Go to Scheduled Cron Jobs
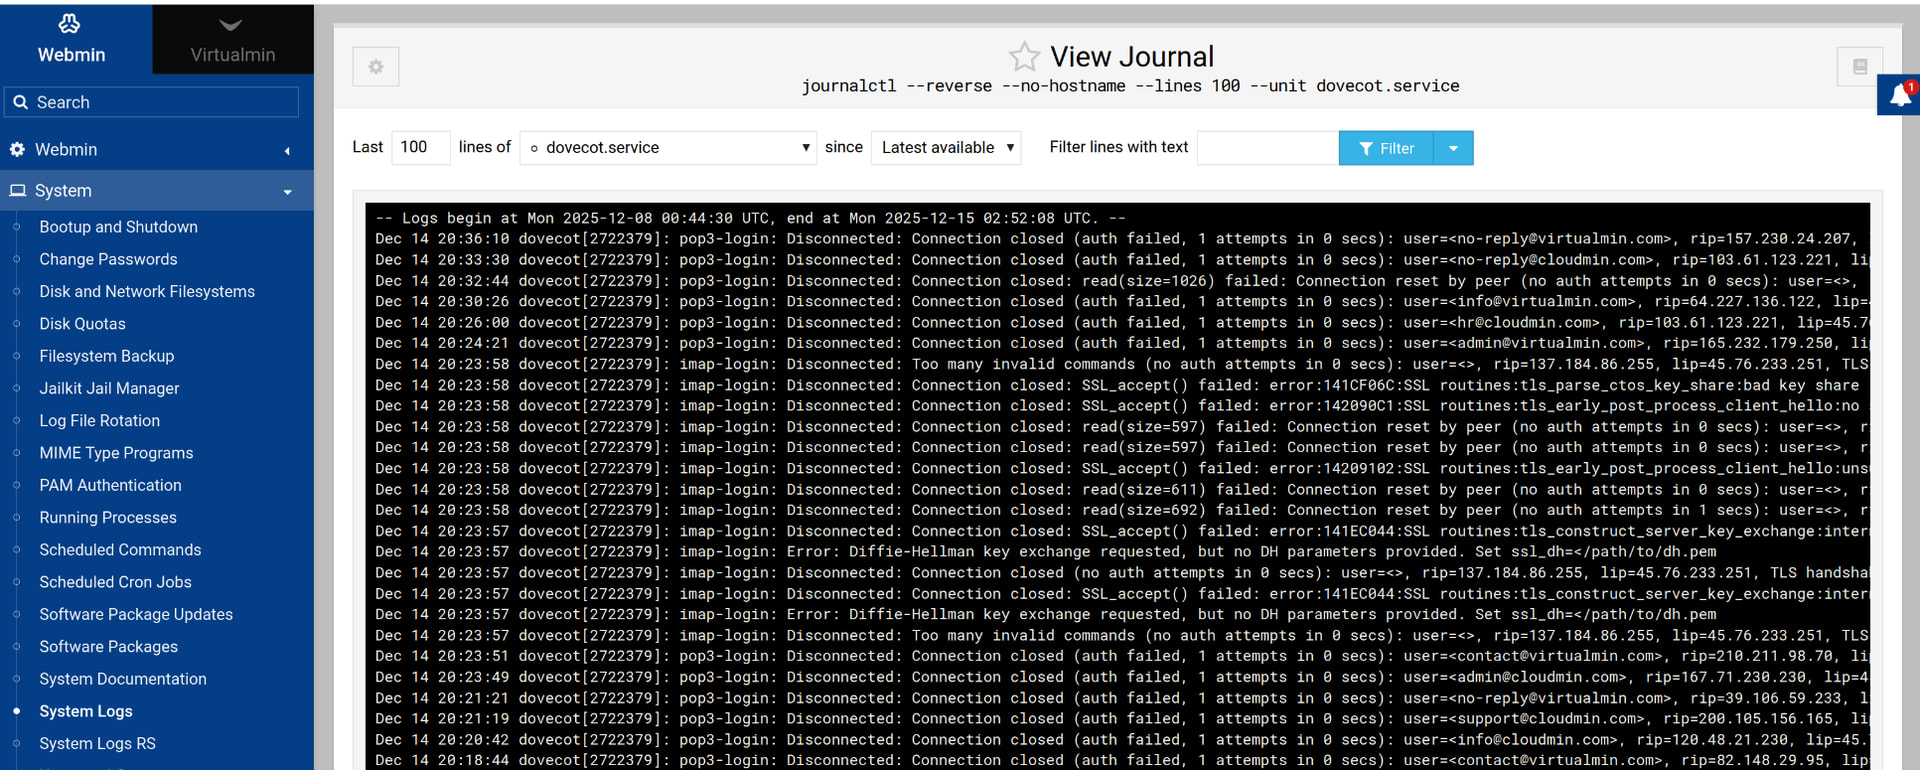The image size is (1920, 770). pos(115,582)
